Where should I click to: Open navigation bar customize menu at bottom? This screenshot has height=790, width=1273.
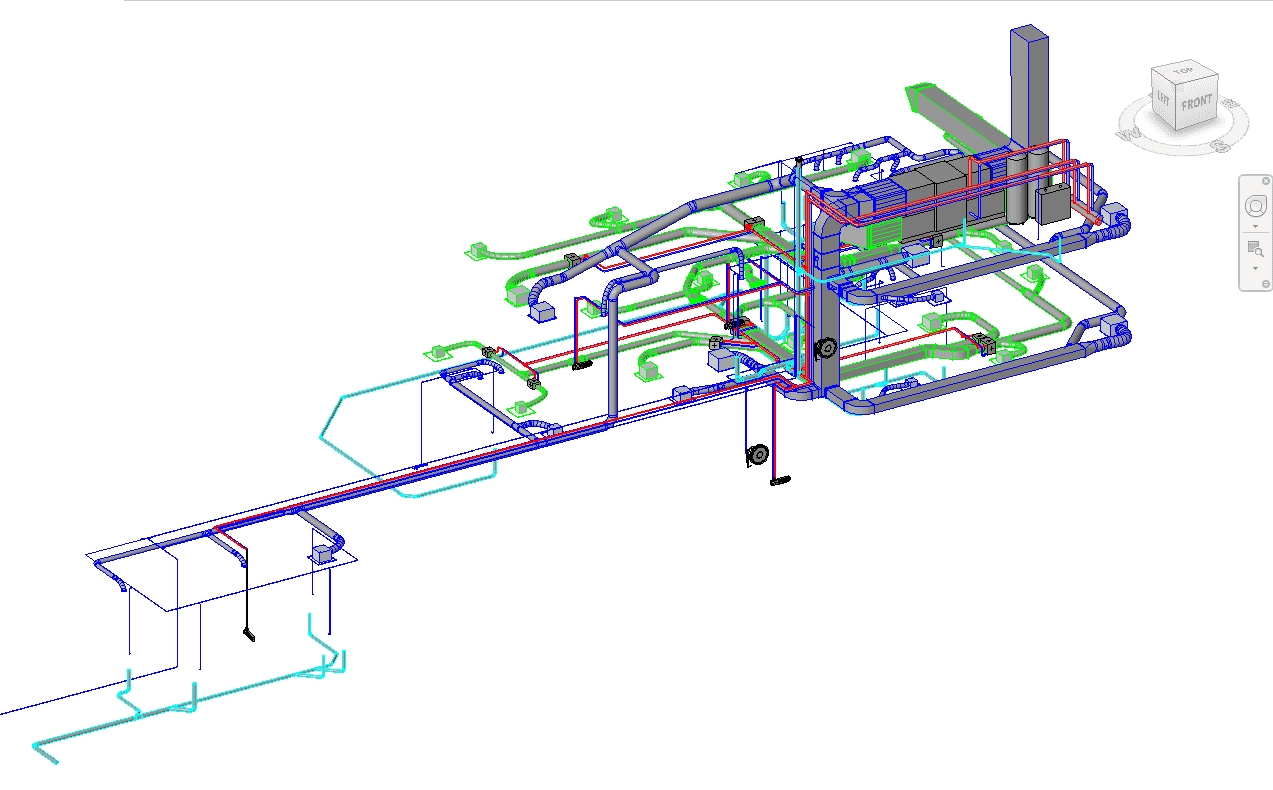click(x=1266, y=284)
